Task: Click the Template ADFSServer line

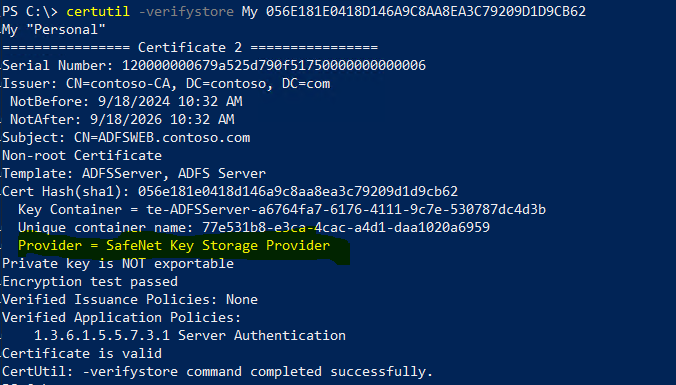Action: pyautogui.click(x=134, y=173)
